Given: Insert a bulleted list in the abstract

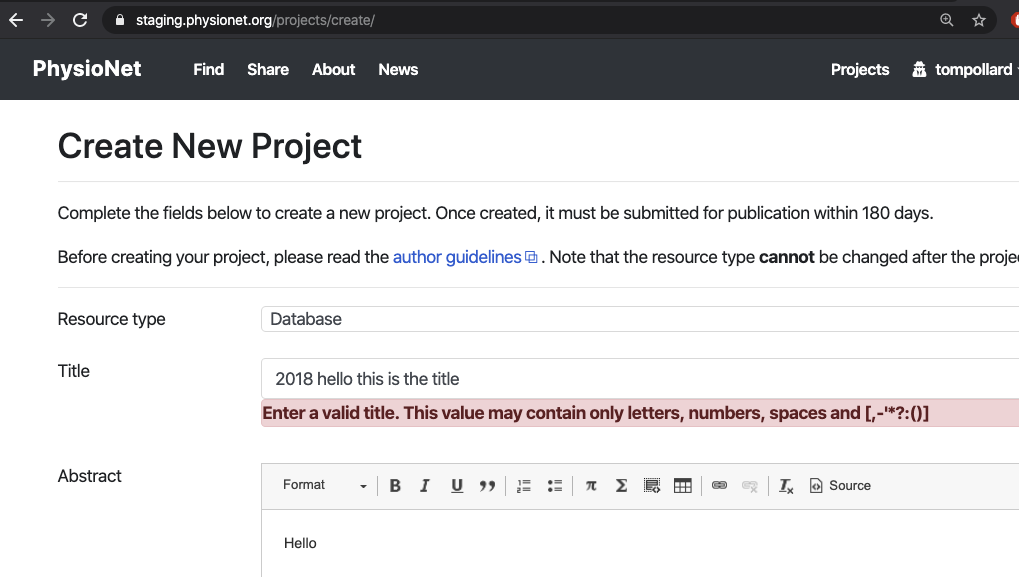Looking at the screenshot, I should point(554,485).
